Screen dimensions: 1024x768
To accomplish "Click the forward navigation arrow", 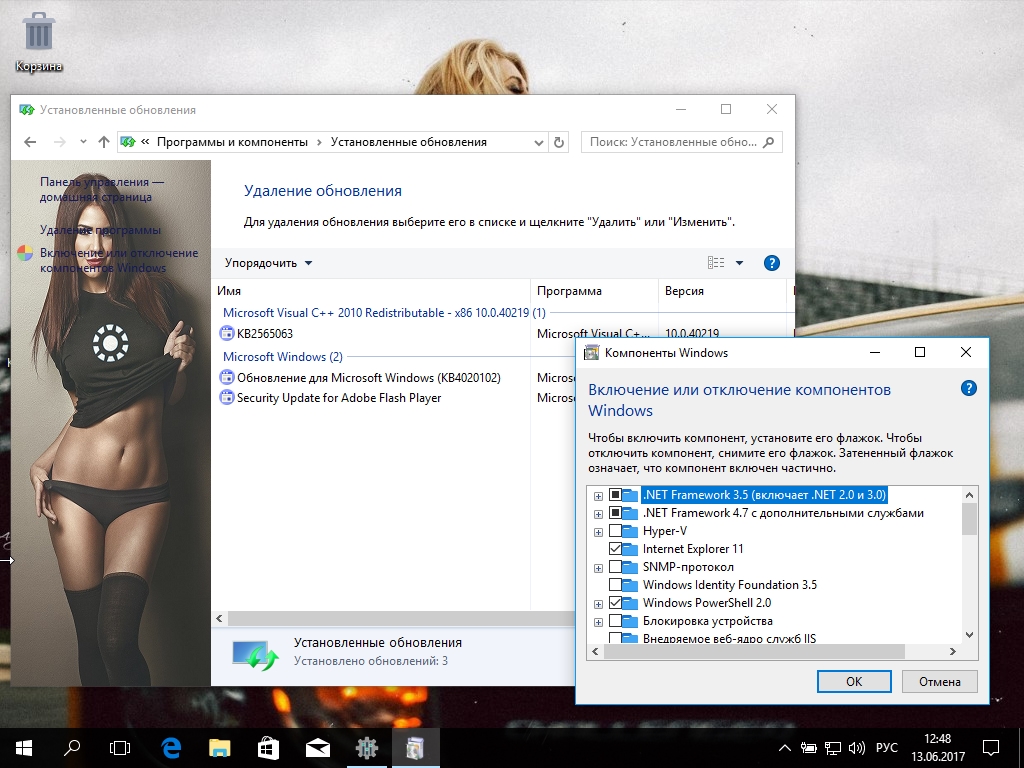I will coord(59,142).
